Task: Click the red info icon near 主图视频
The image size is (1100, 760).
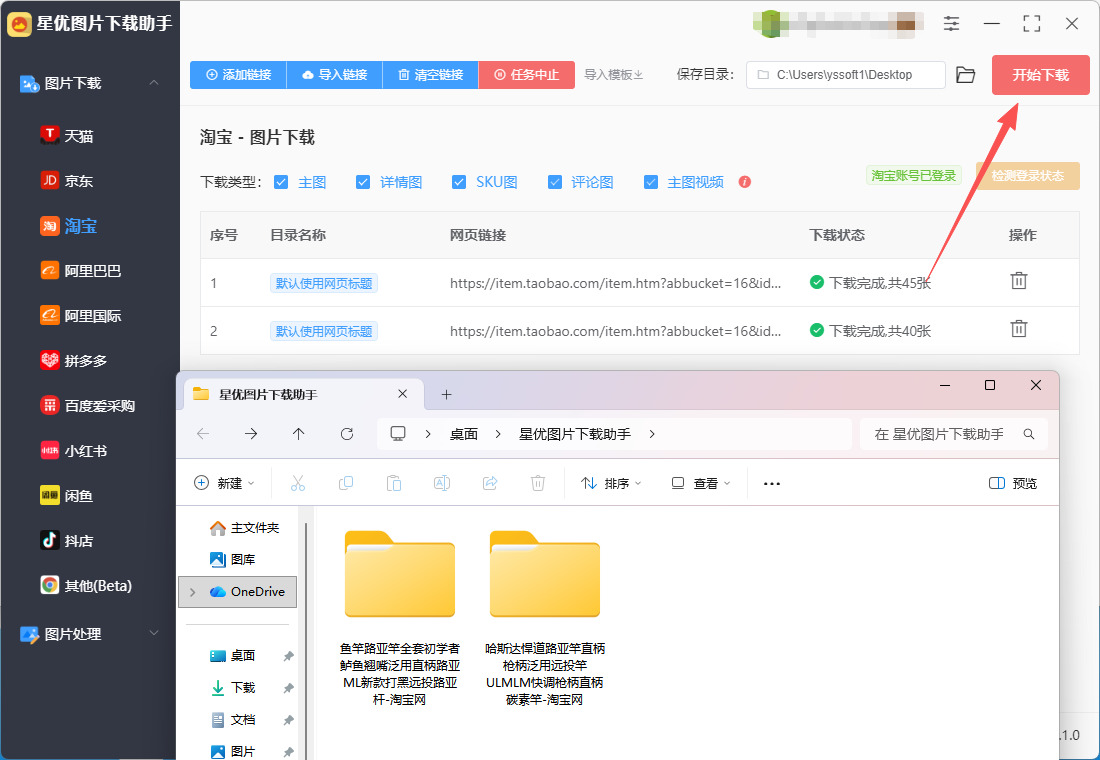Action: click(x=744, y=182)
